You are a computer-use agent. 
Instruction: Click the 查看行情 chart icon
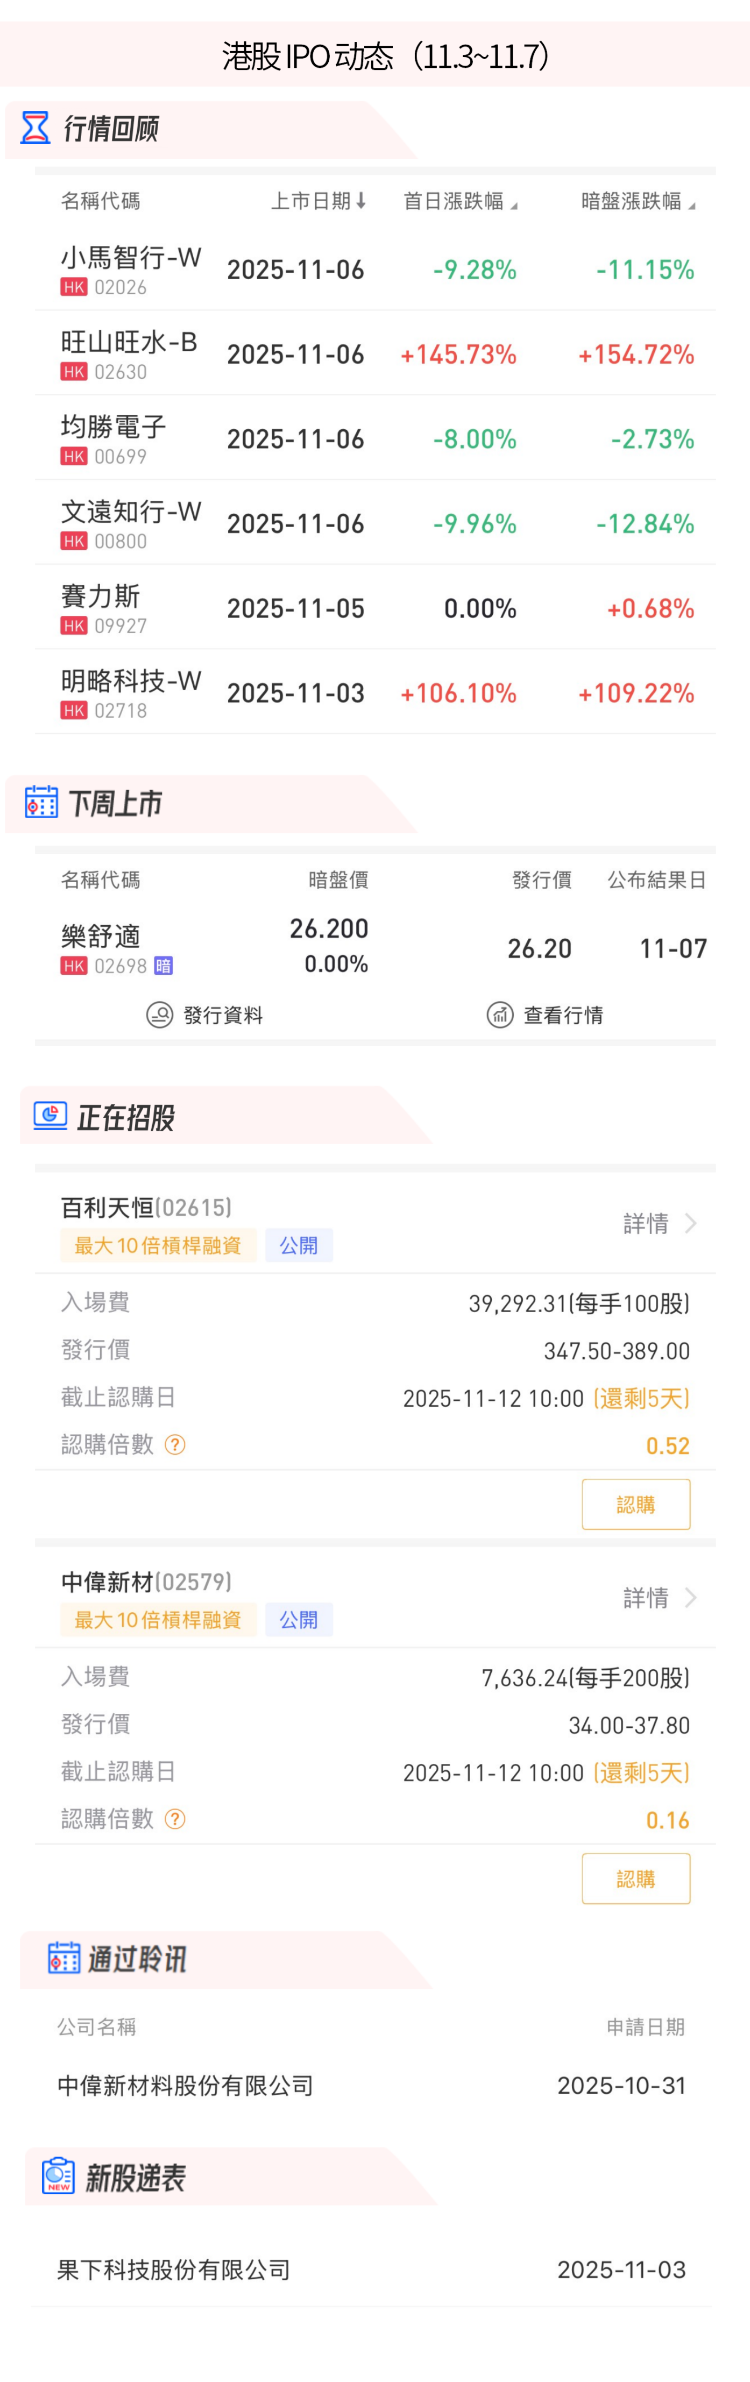[x=499, y=1015]
